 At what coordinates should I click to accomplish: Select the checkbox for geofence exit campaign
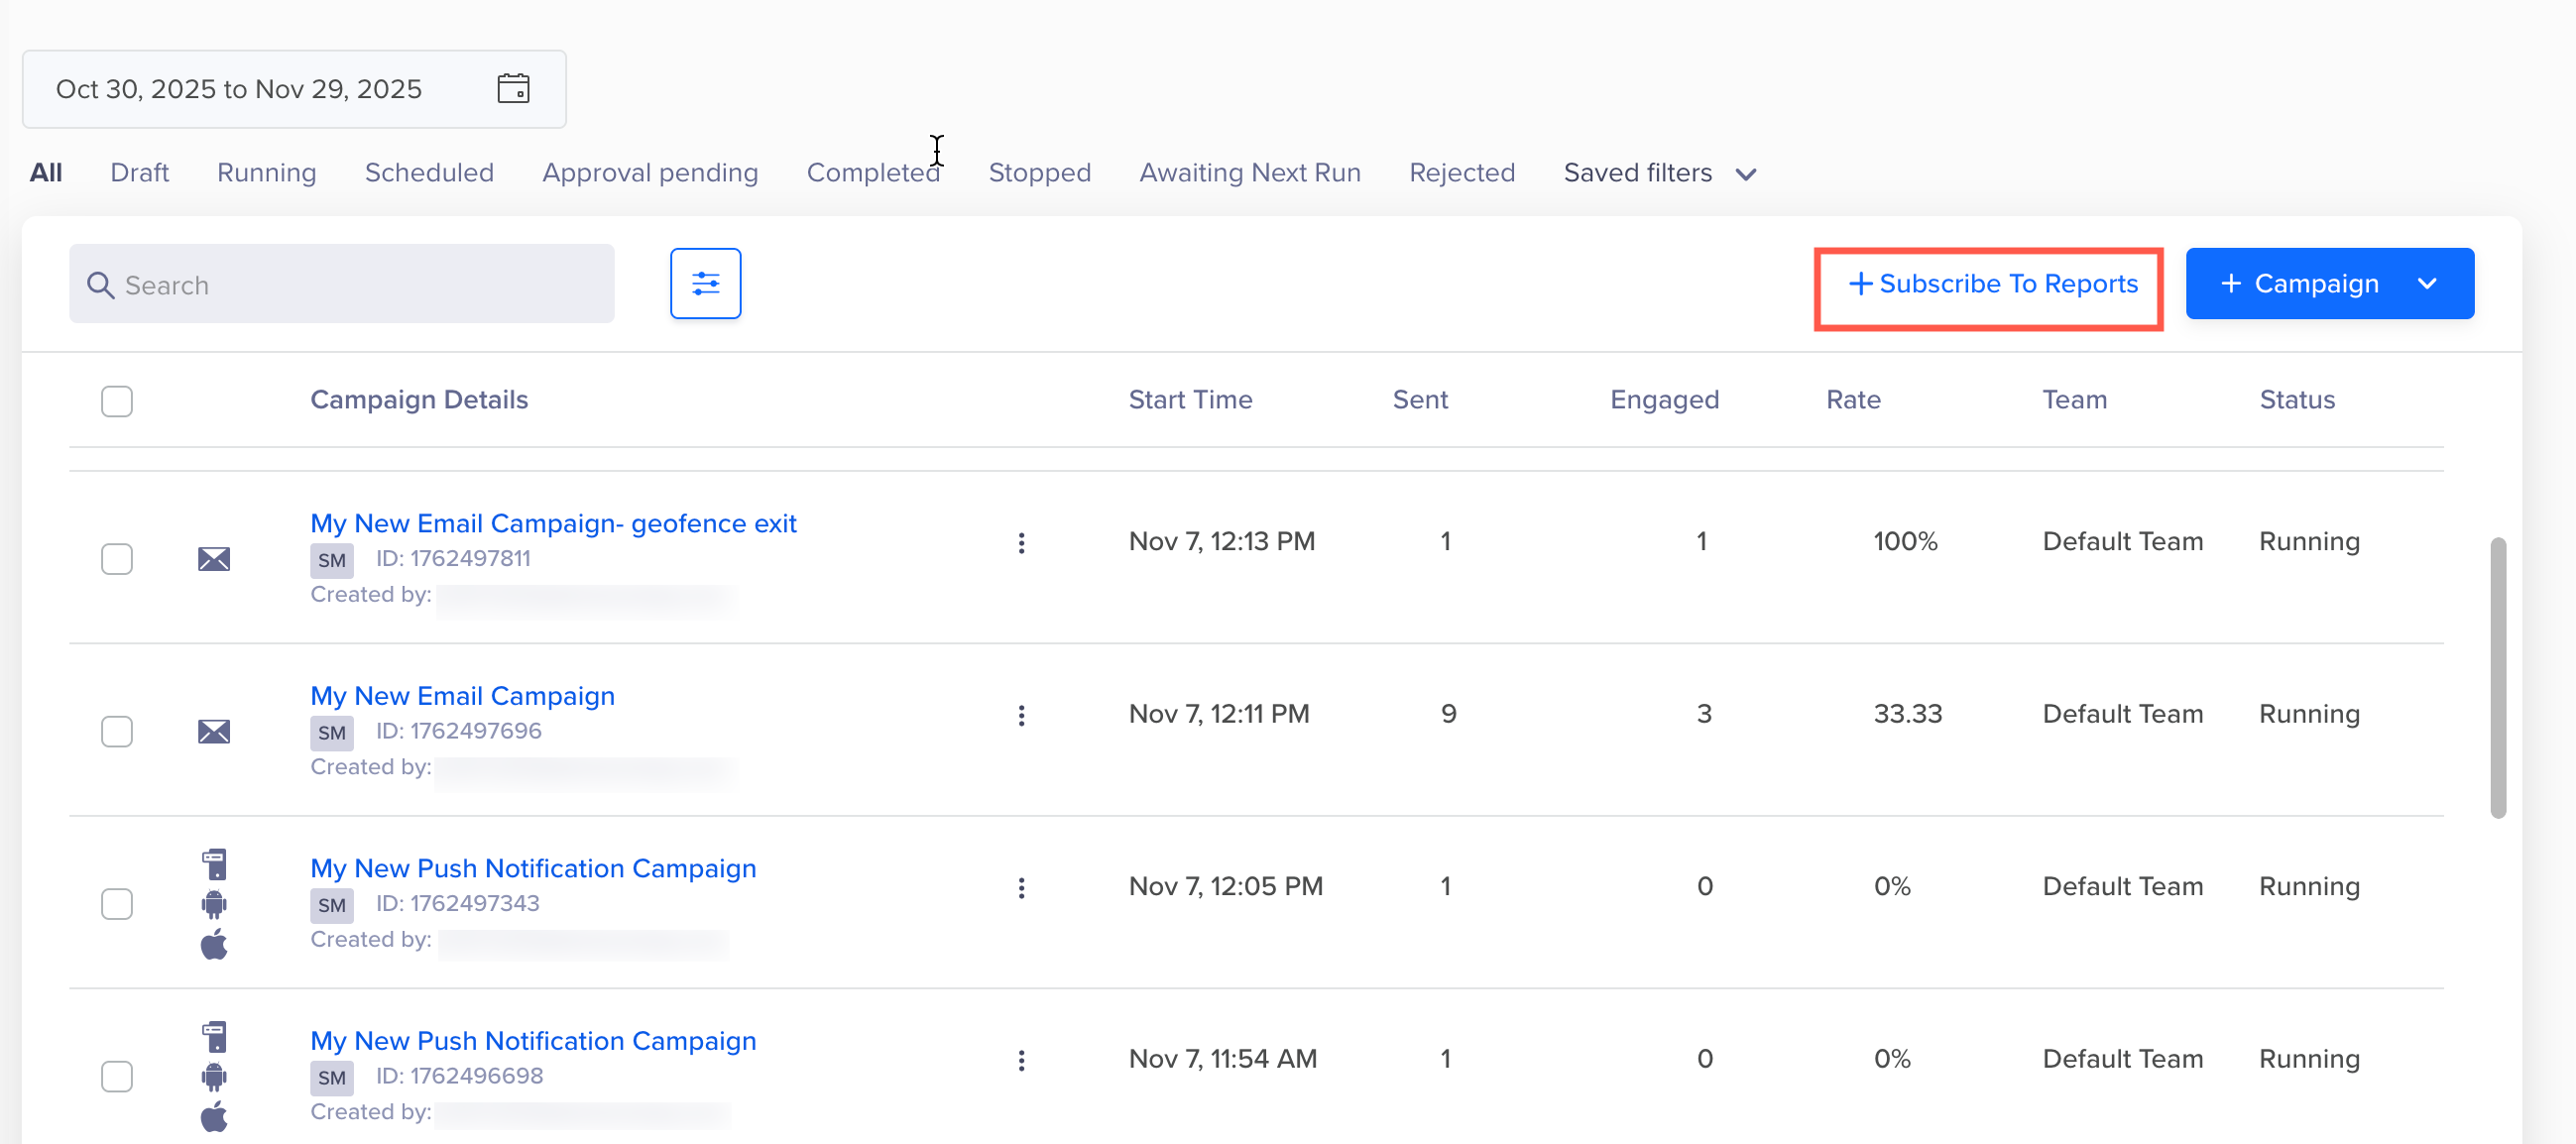point(117,559)
